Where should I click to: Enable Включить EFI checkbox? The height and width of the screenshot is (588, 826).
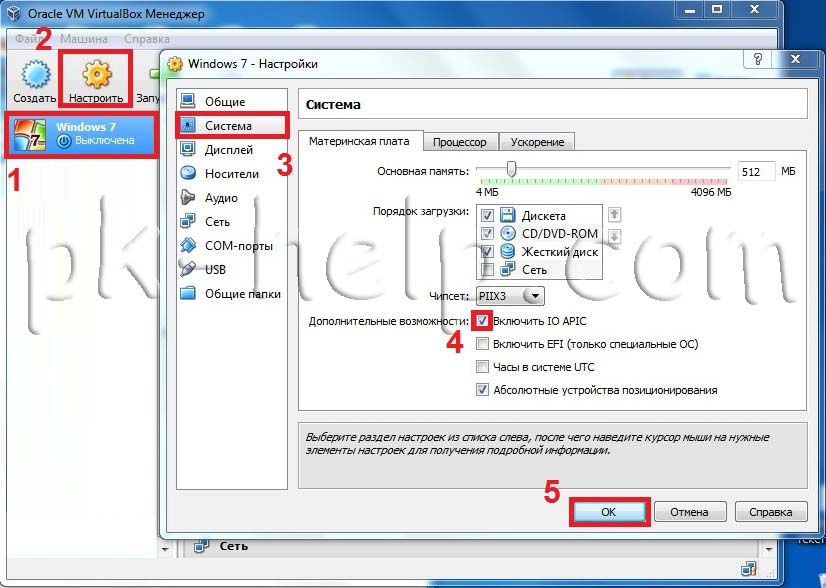pos(482,344)
